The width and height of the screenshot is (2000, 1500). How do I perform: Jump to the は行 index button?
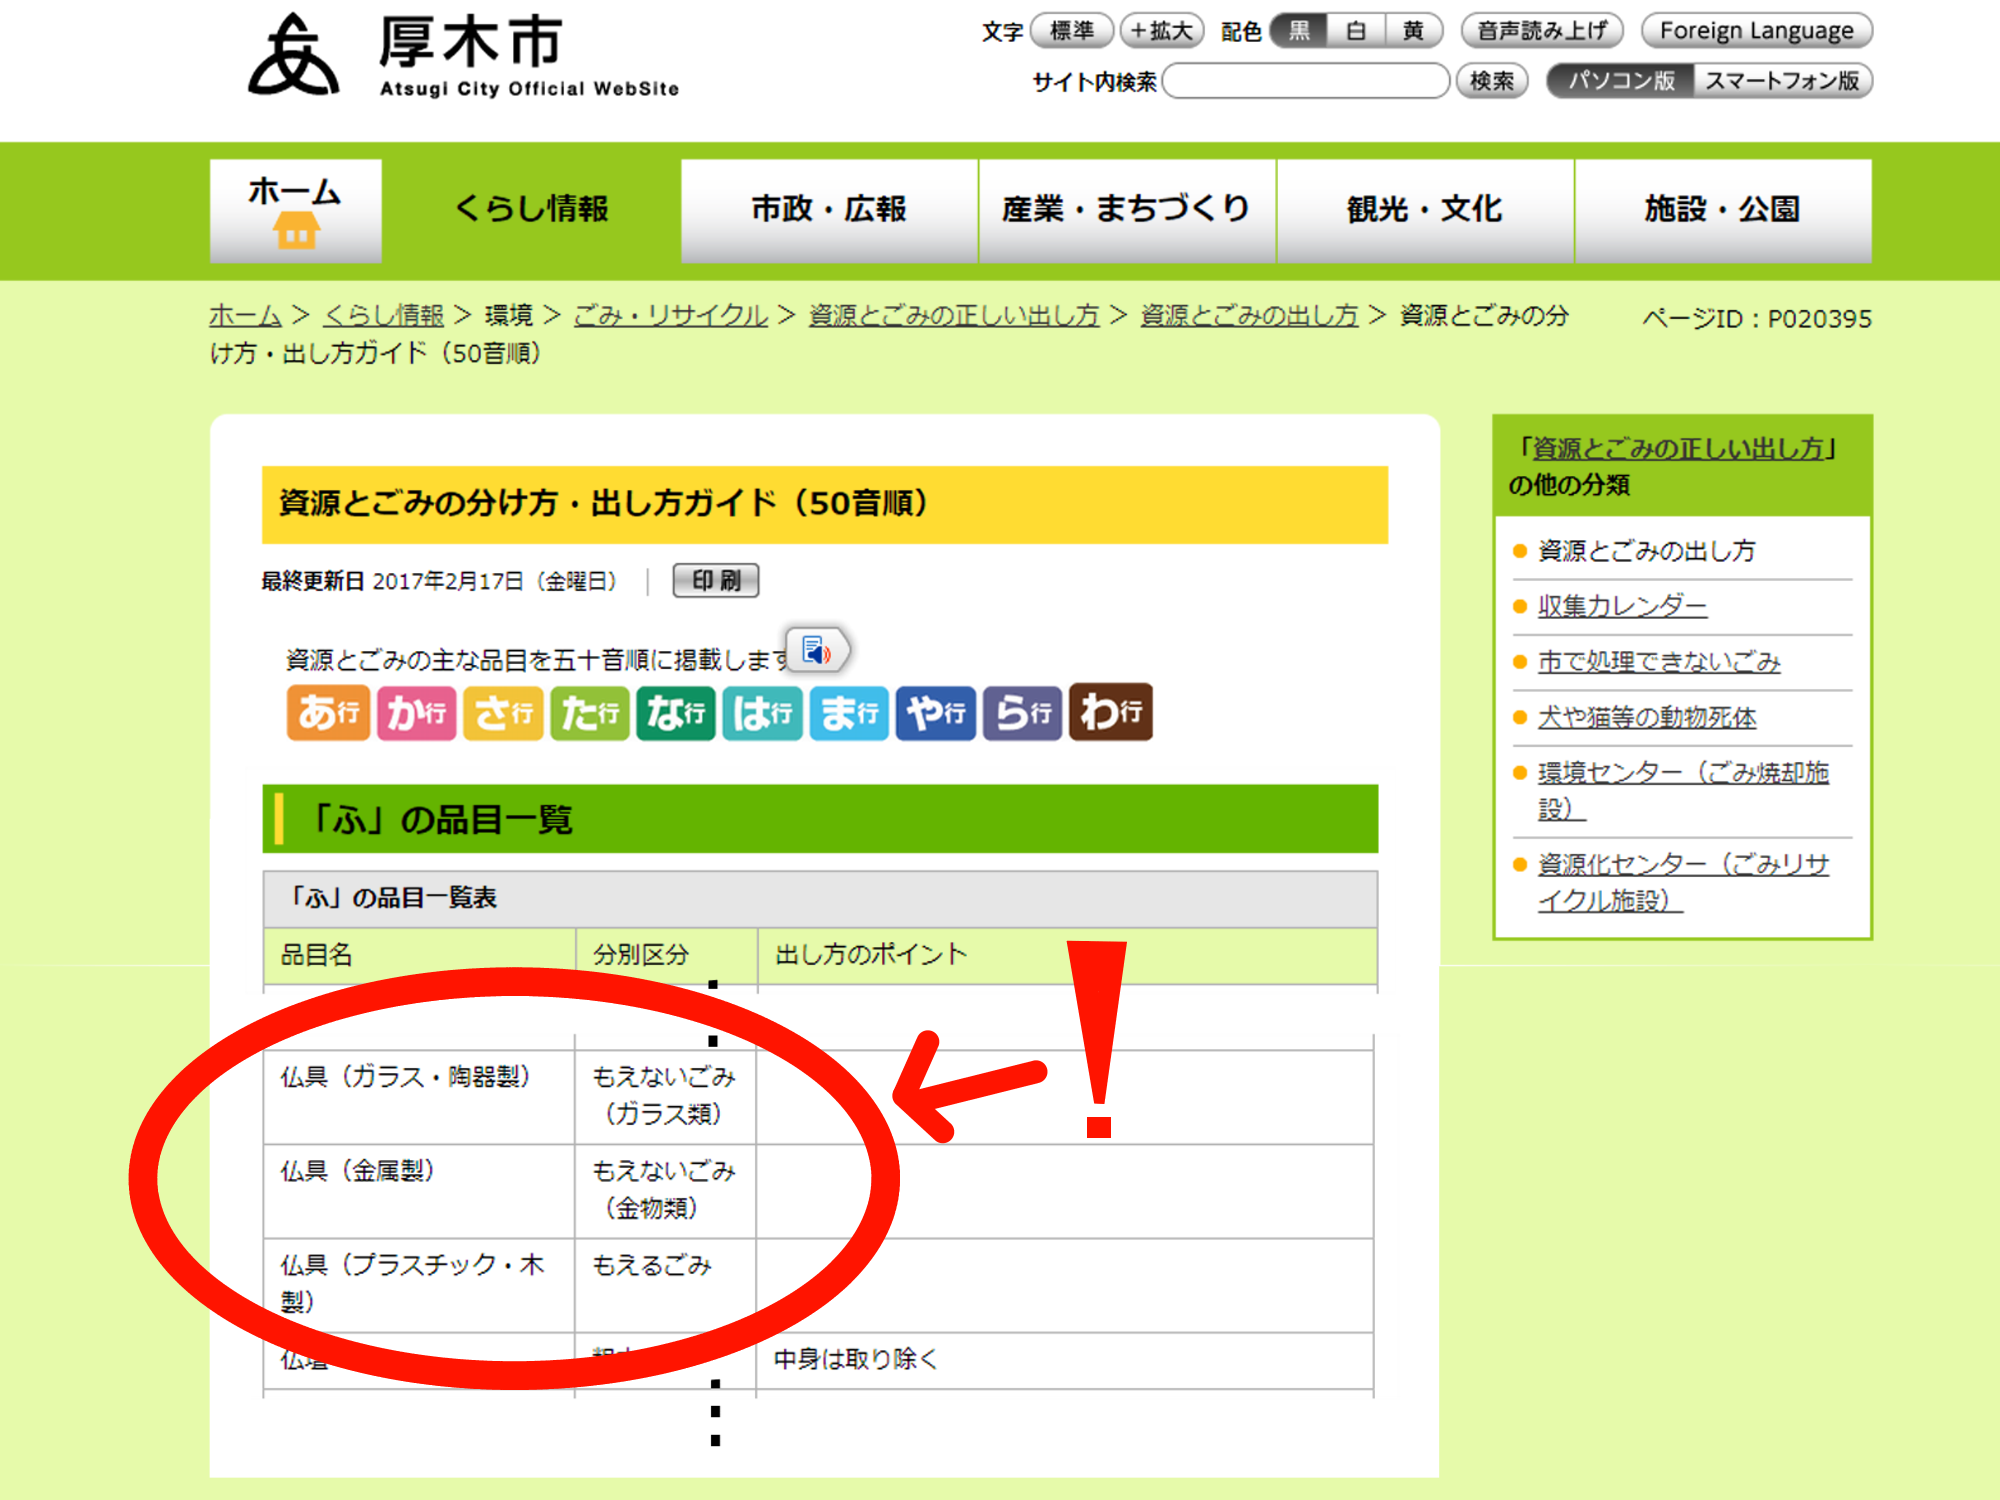[762, 713]
